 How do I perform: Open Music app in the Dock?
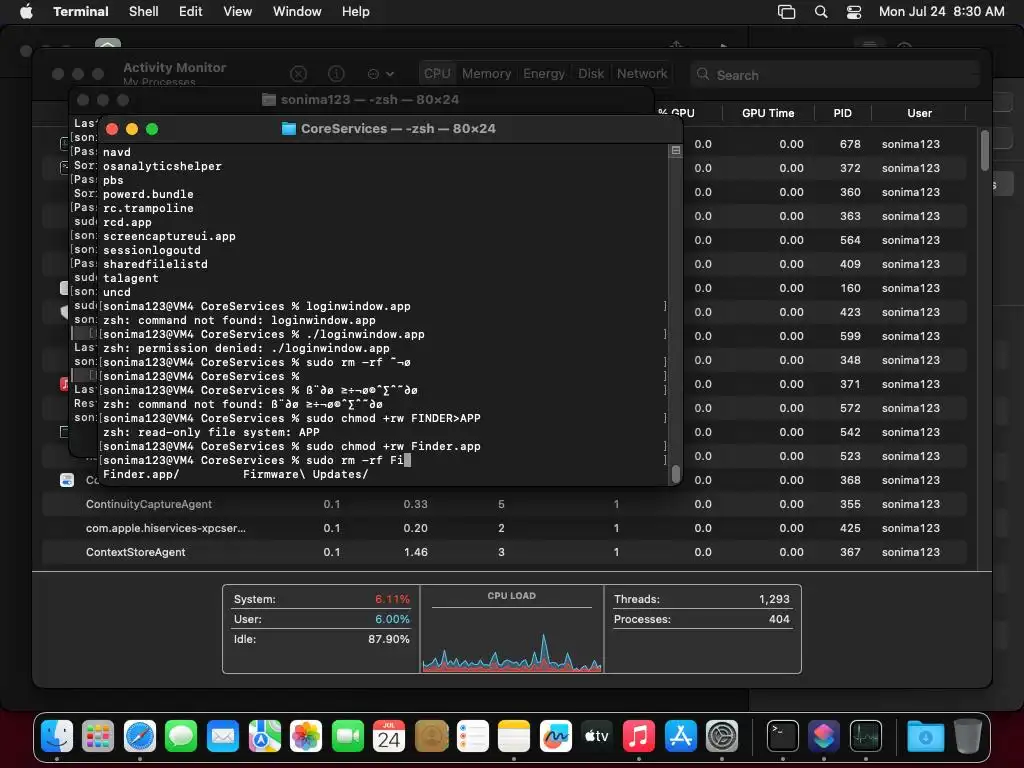click(x=639, y=737)
